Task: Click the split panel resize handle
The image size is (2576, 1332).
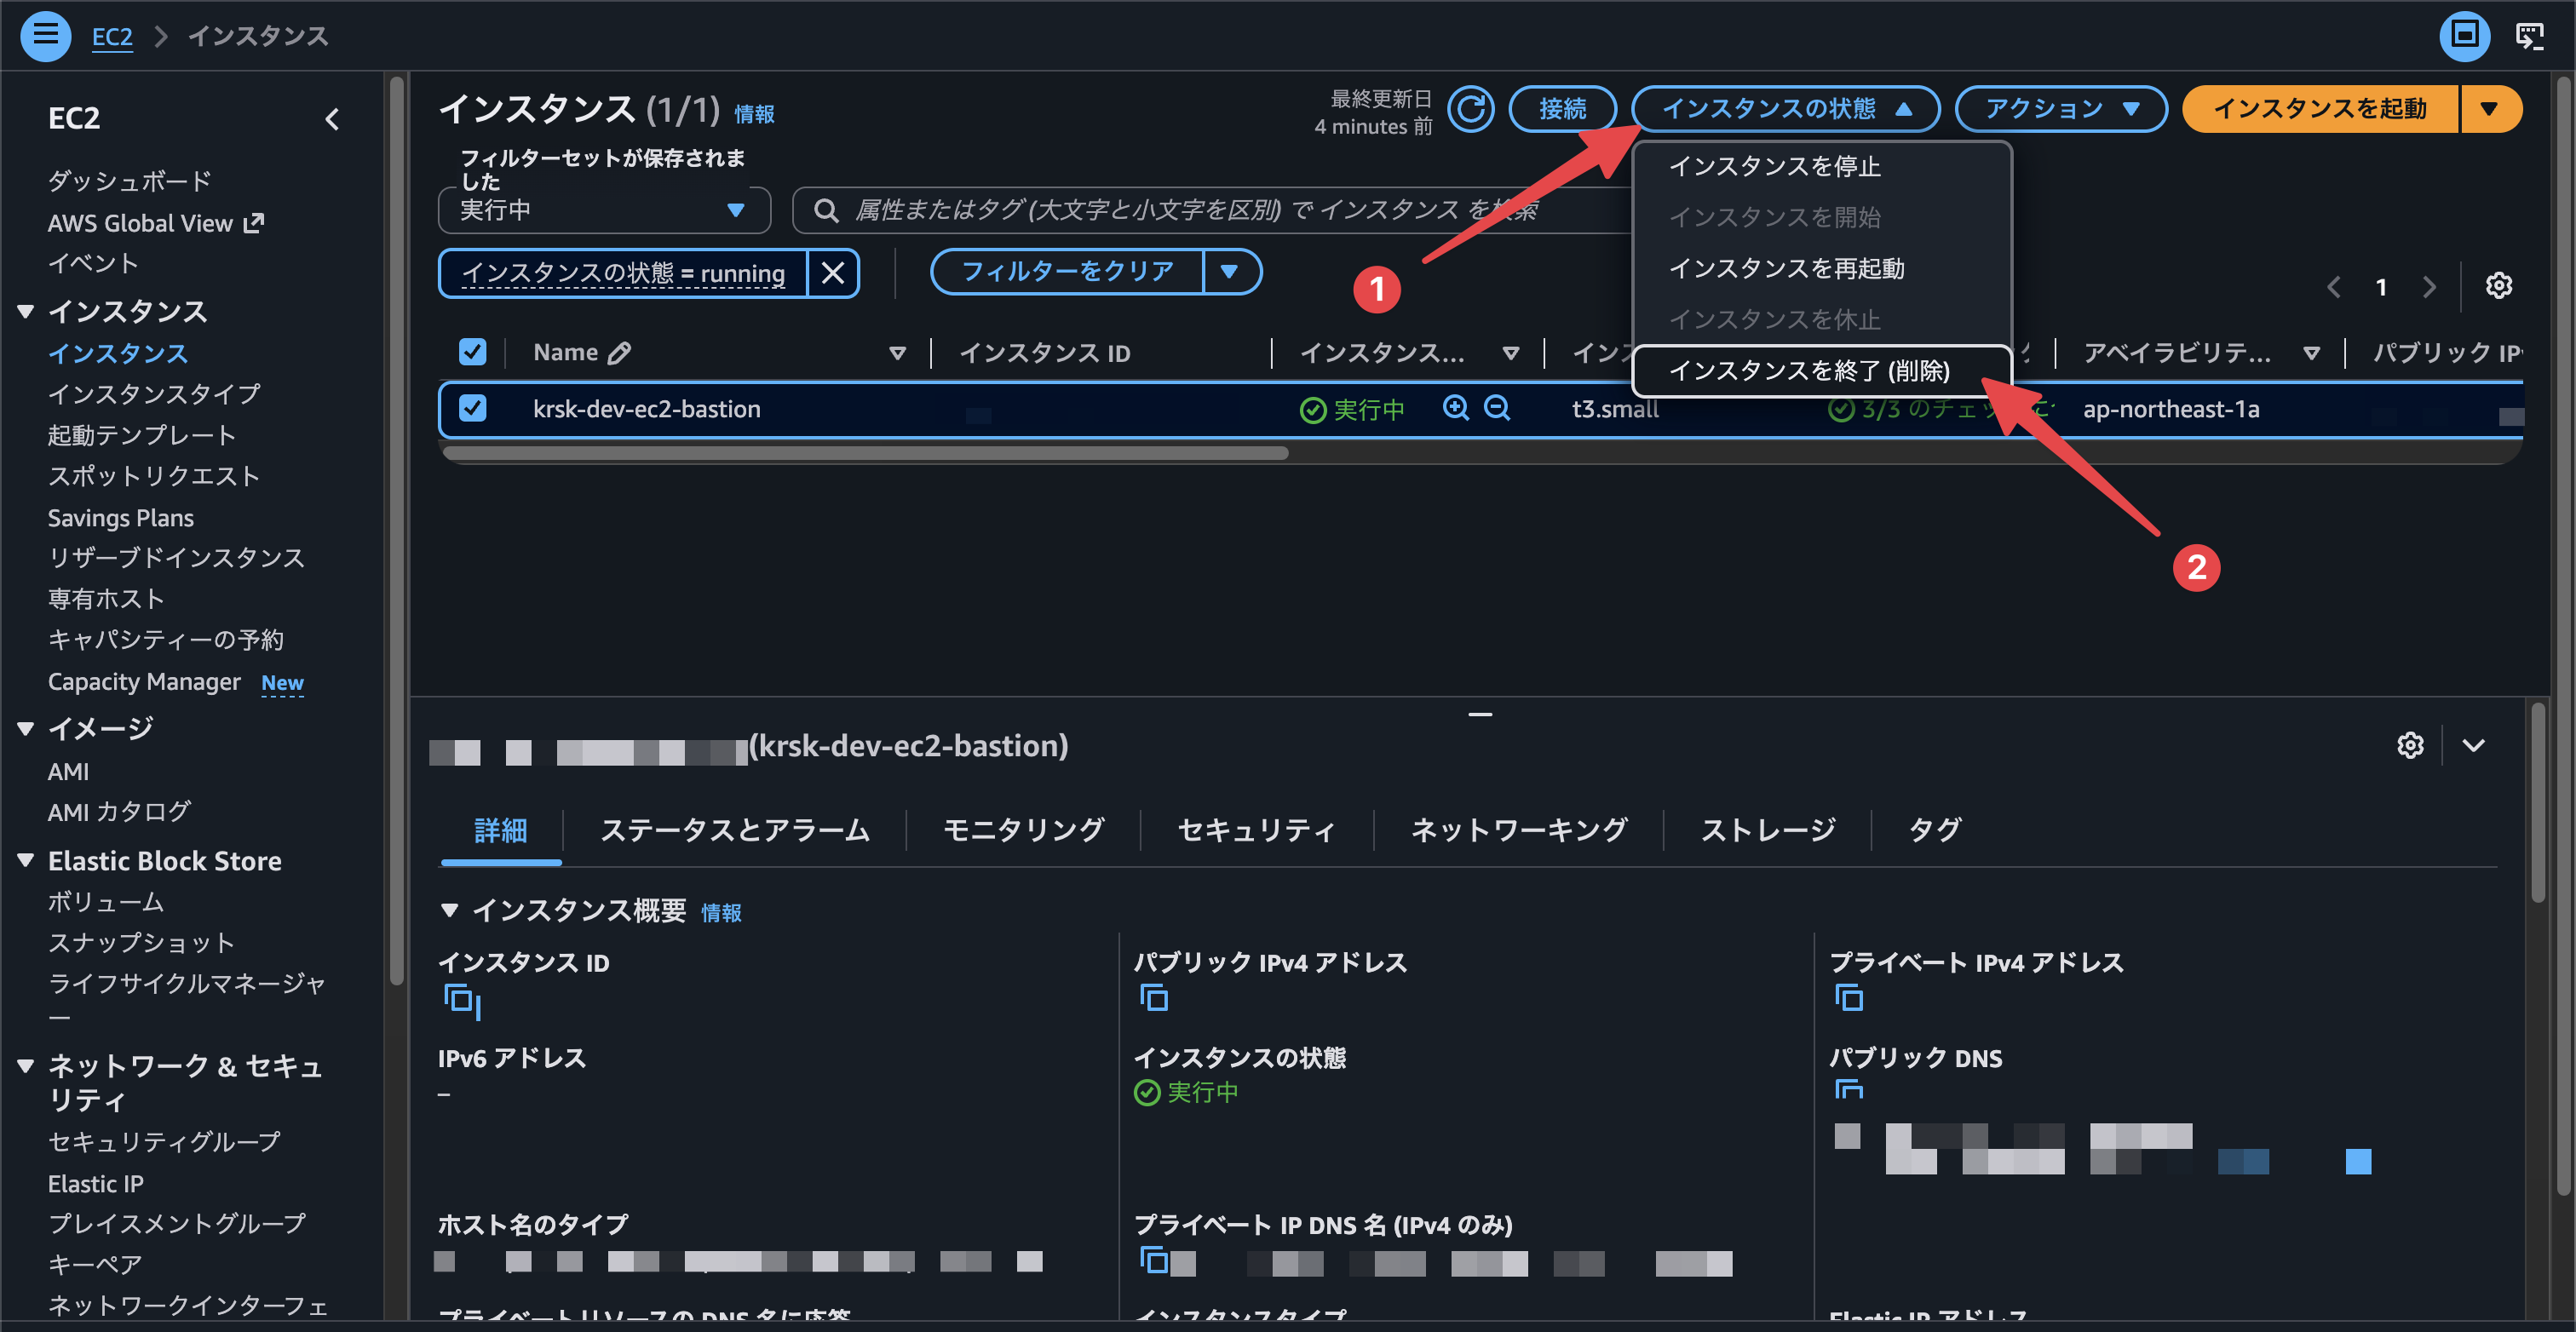Action: point(1480,714)
